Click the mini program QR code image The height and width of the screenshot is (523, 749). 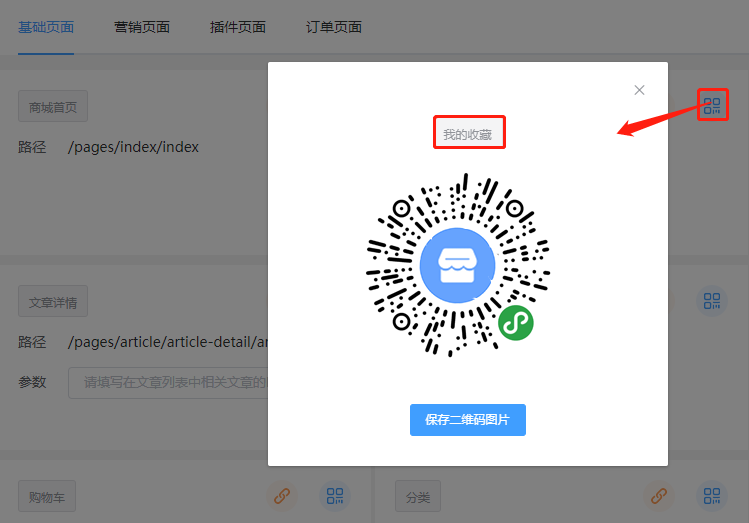click(x=458, y=265)
